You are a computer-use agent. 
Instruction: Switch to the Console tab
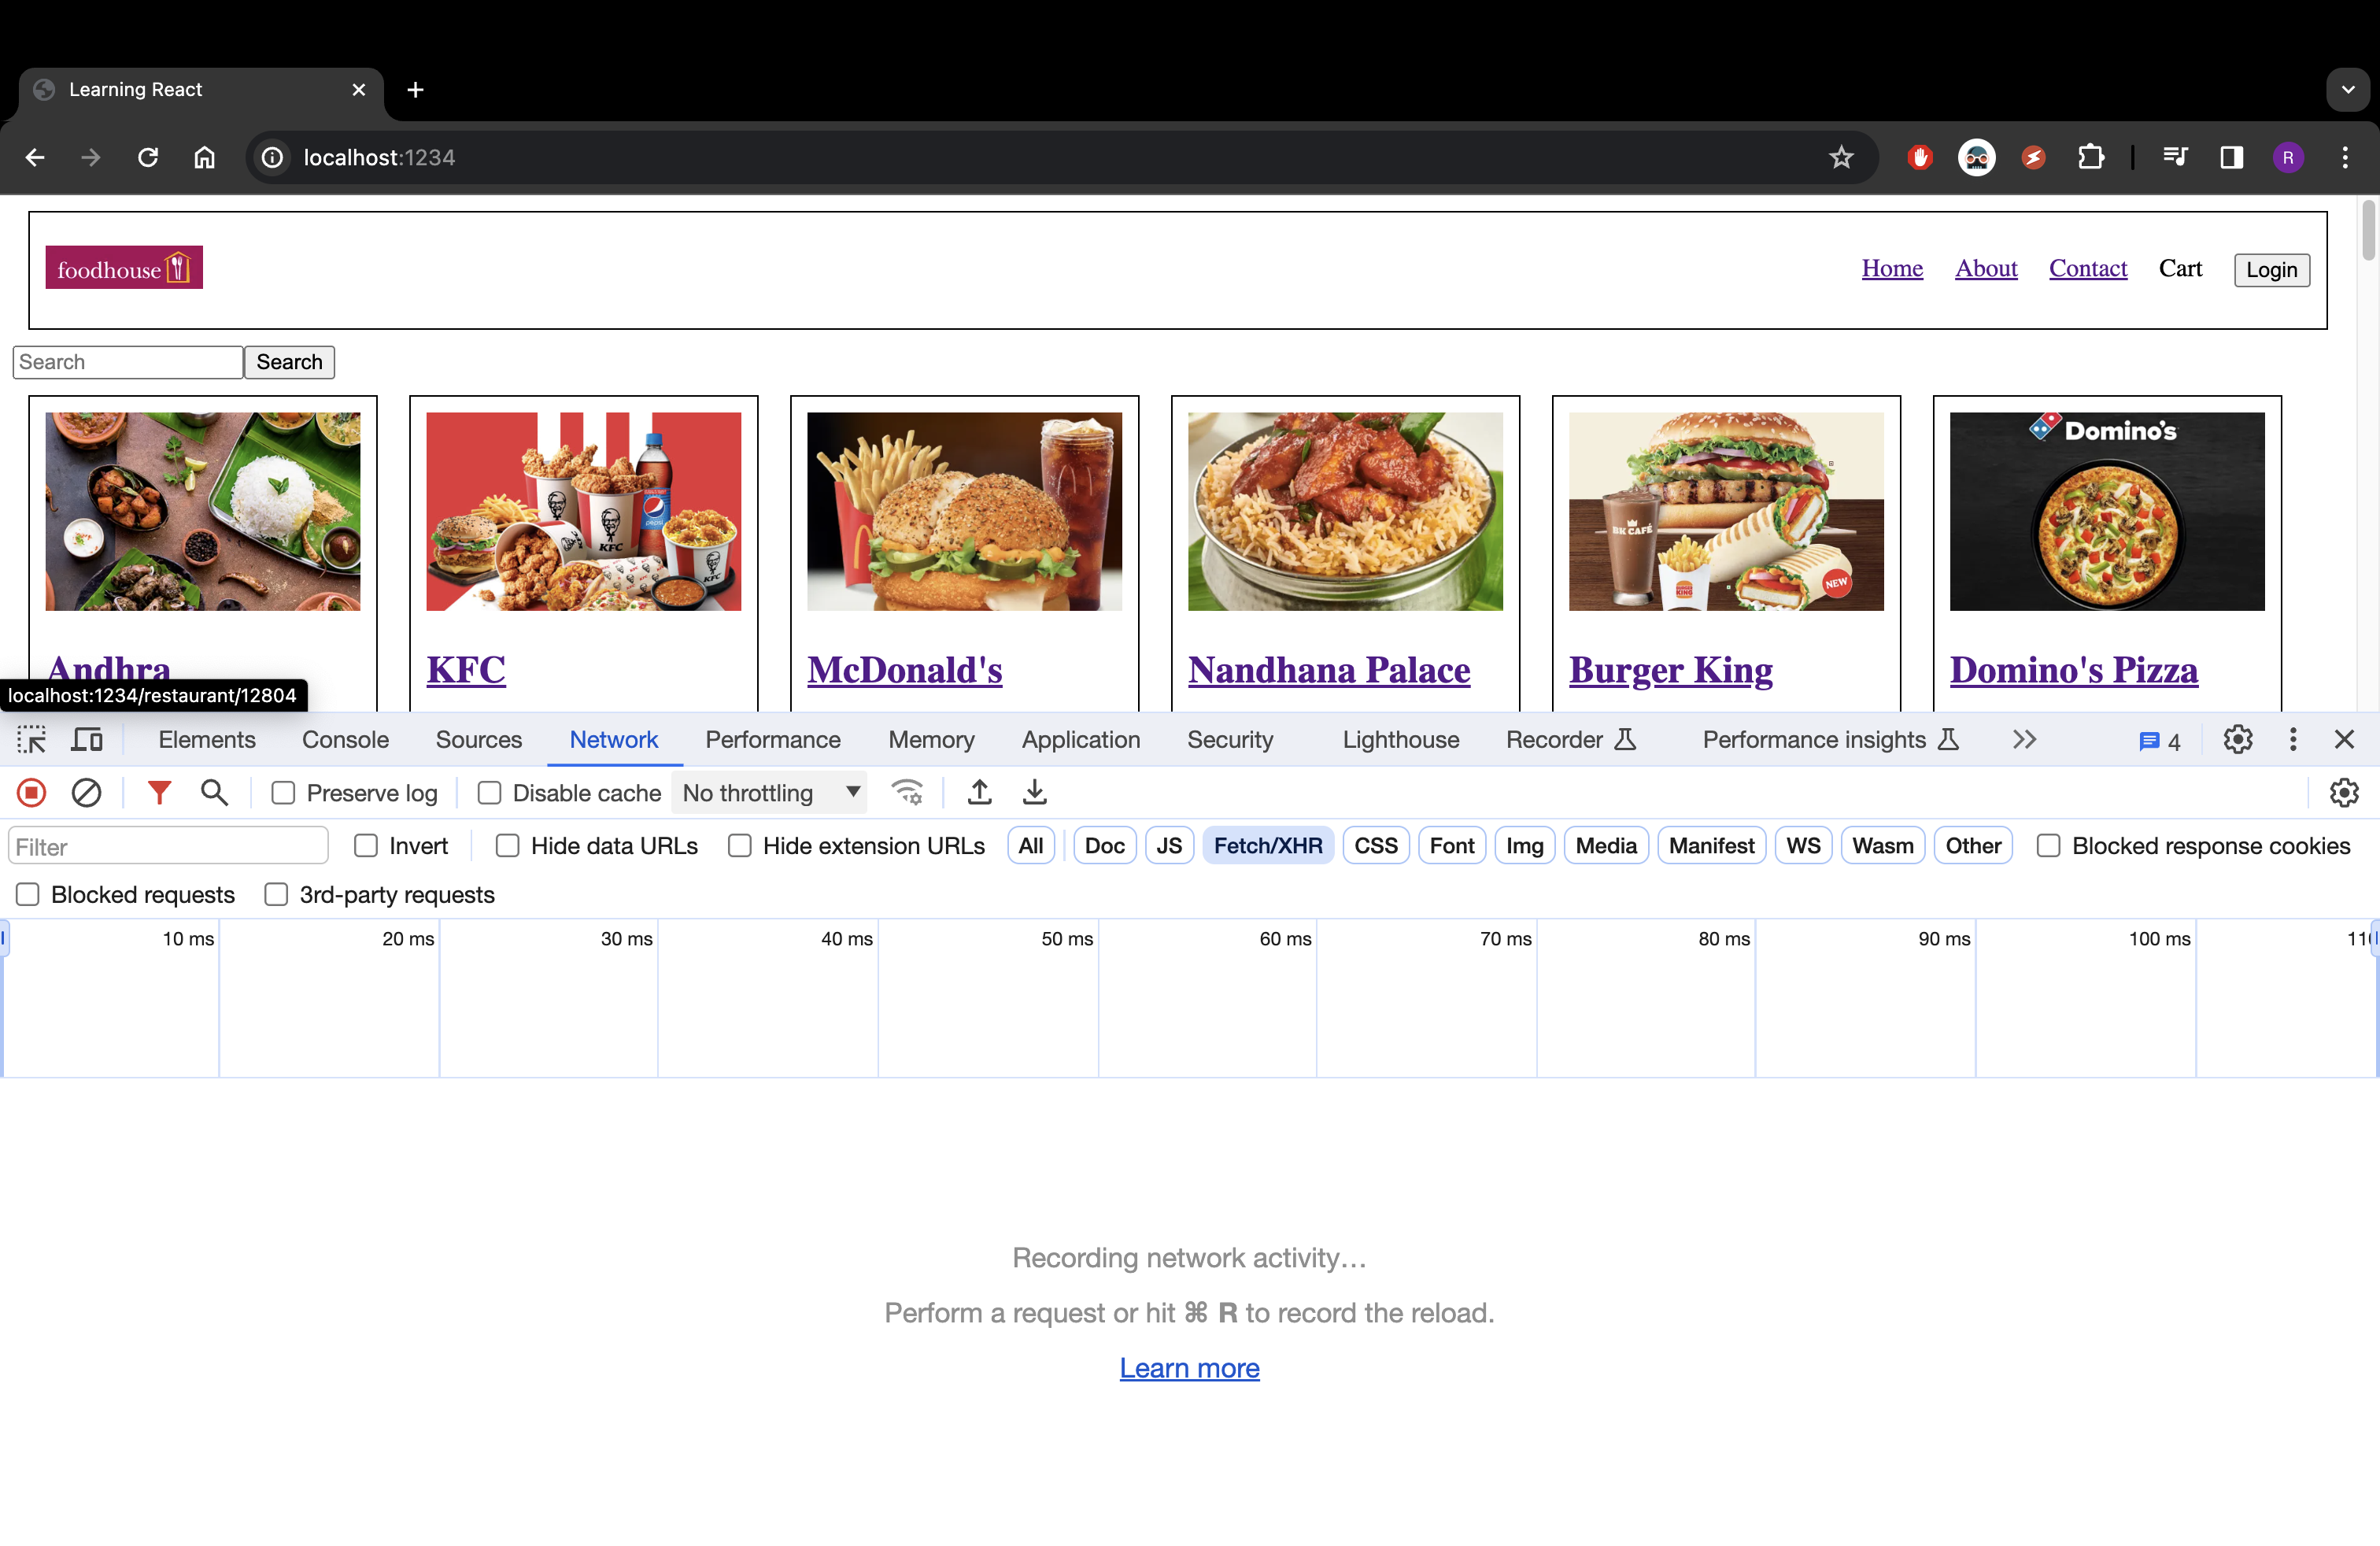pos(345,740)
